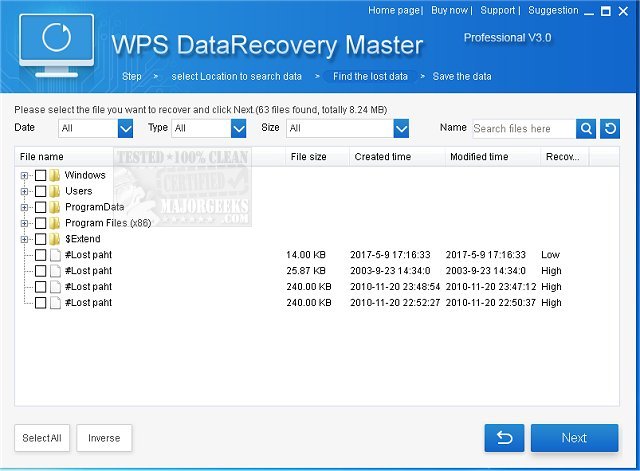Expand the Program Files (x86) tree node
This screenshot has width=640, height=471.
pyautogui.click(x=24, y=223)
